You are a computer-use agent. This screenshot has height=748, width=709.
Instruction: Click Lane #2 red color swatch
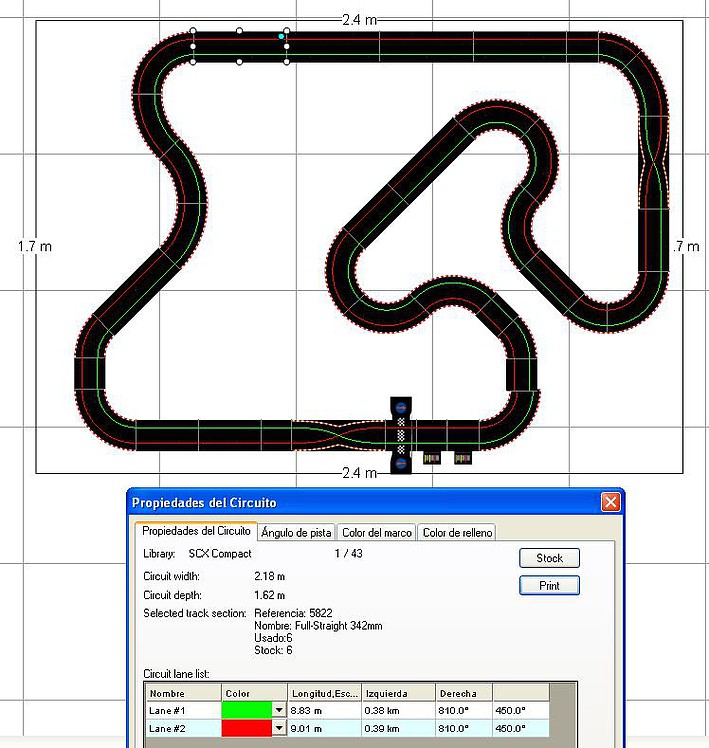pos(247,728)
